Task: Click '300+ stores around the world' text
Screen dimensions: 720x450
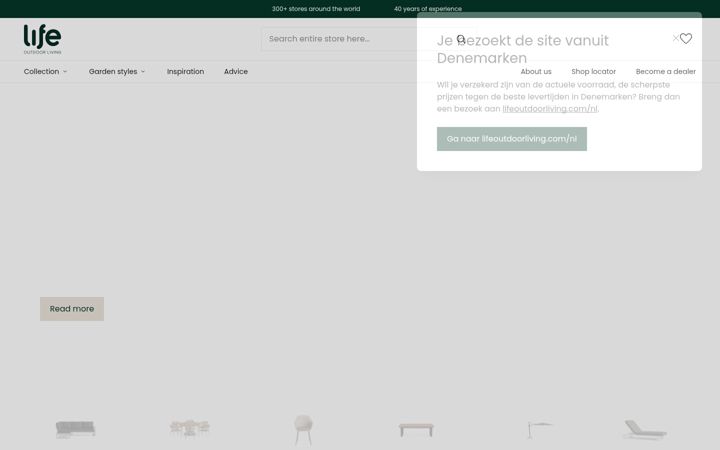Action: click(x=316, y=9)
